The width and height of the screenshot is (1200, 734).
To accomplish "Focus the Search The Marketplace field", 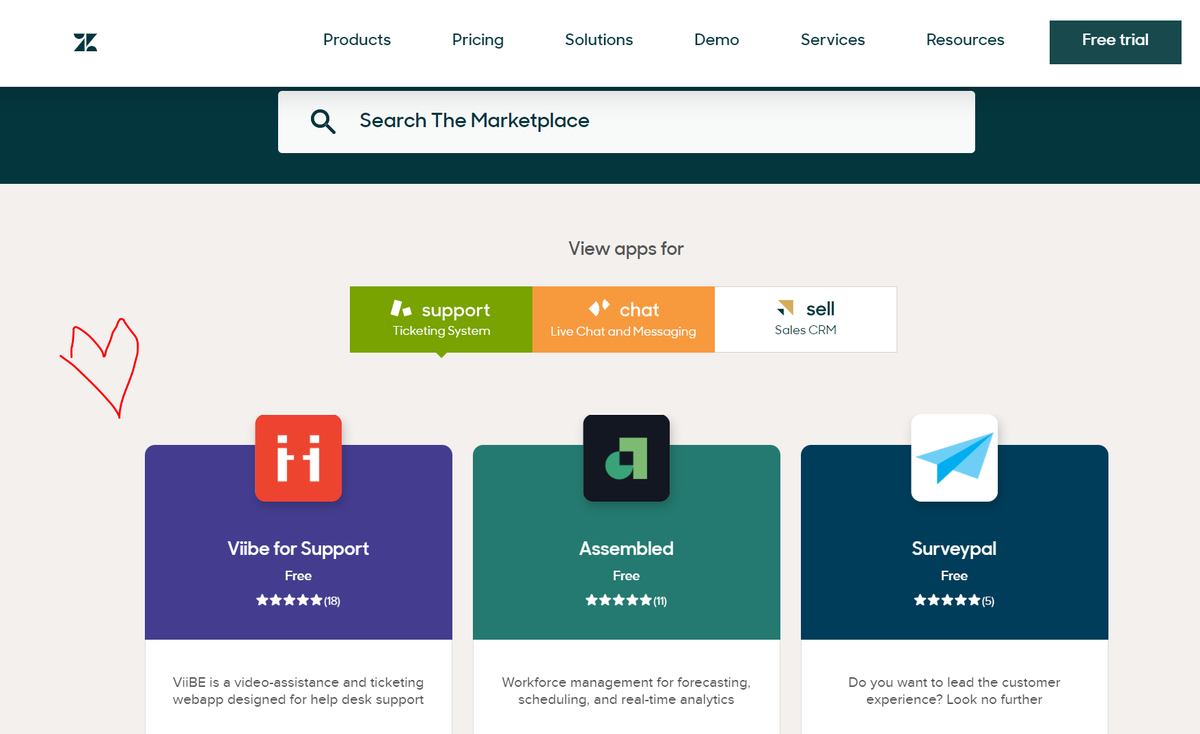I will pos(626,122).
